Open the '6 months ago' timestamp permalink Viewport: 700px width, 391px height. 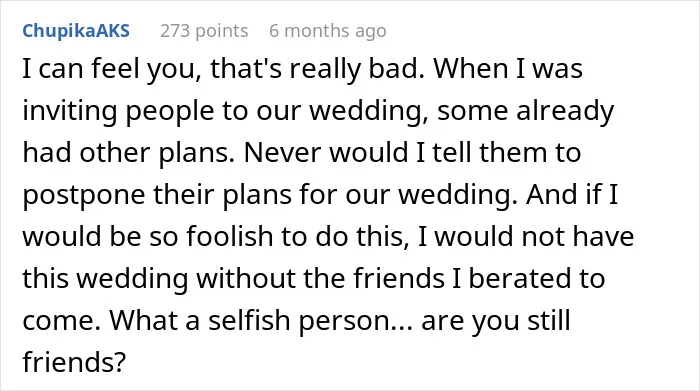[x=328, y=31]
